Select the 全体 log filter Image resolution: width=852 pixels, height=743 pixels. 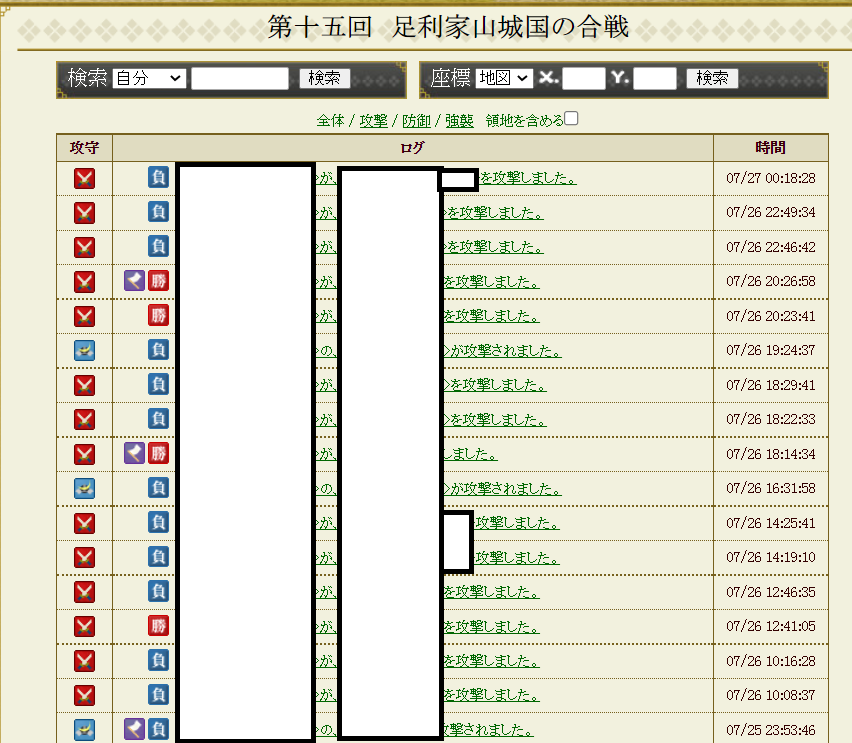point(331,120)
